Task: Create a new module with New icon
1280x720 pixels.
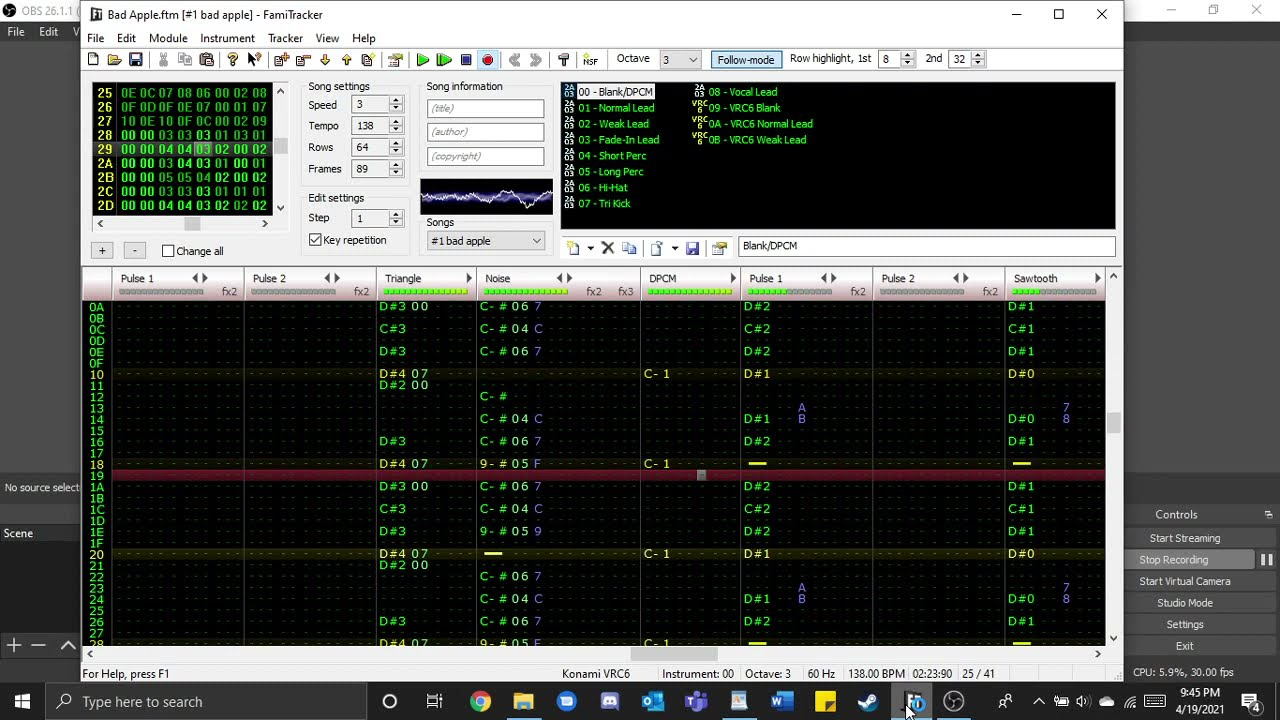Action: (93, 60)
